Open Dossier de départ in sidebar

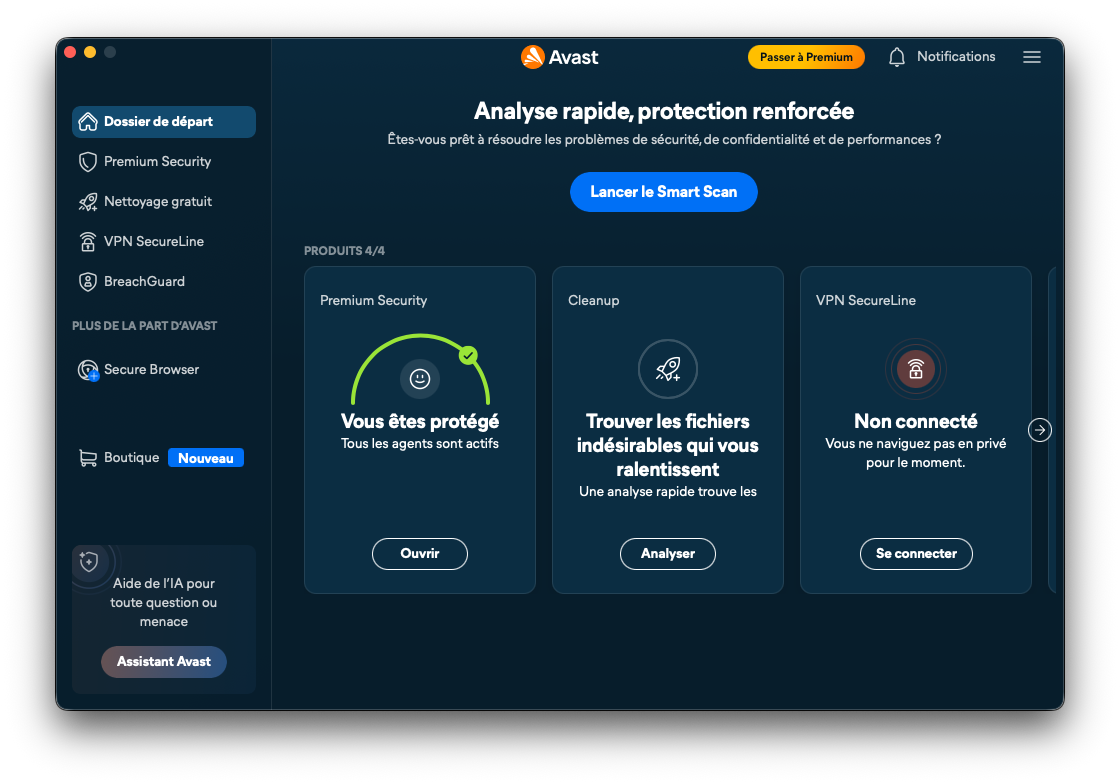click(x=164, y=121)
